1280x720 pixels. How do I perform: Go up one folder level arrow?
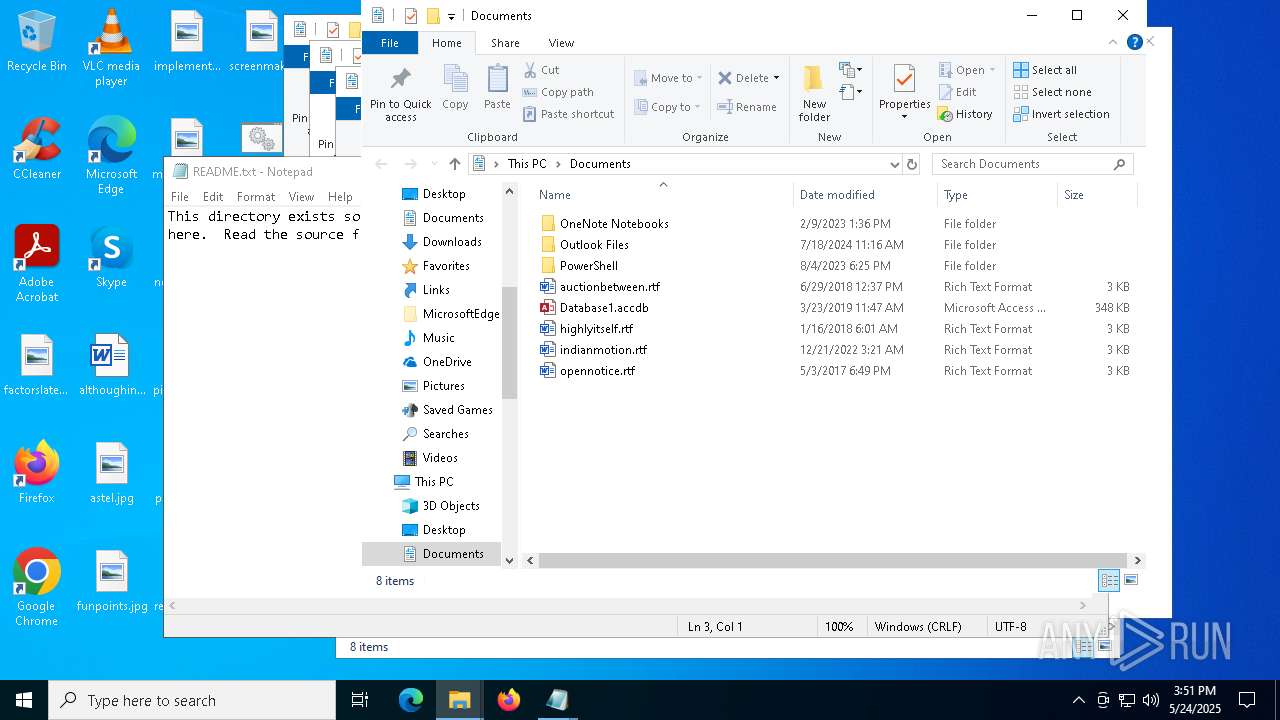click(x=455, y=164)
